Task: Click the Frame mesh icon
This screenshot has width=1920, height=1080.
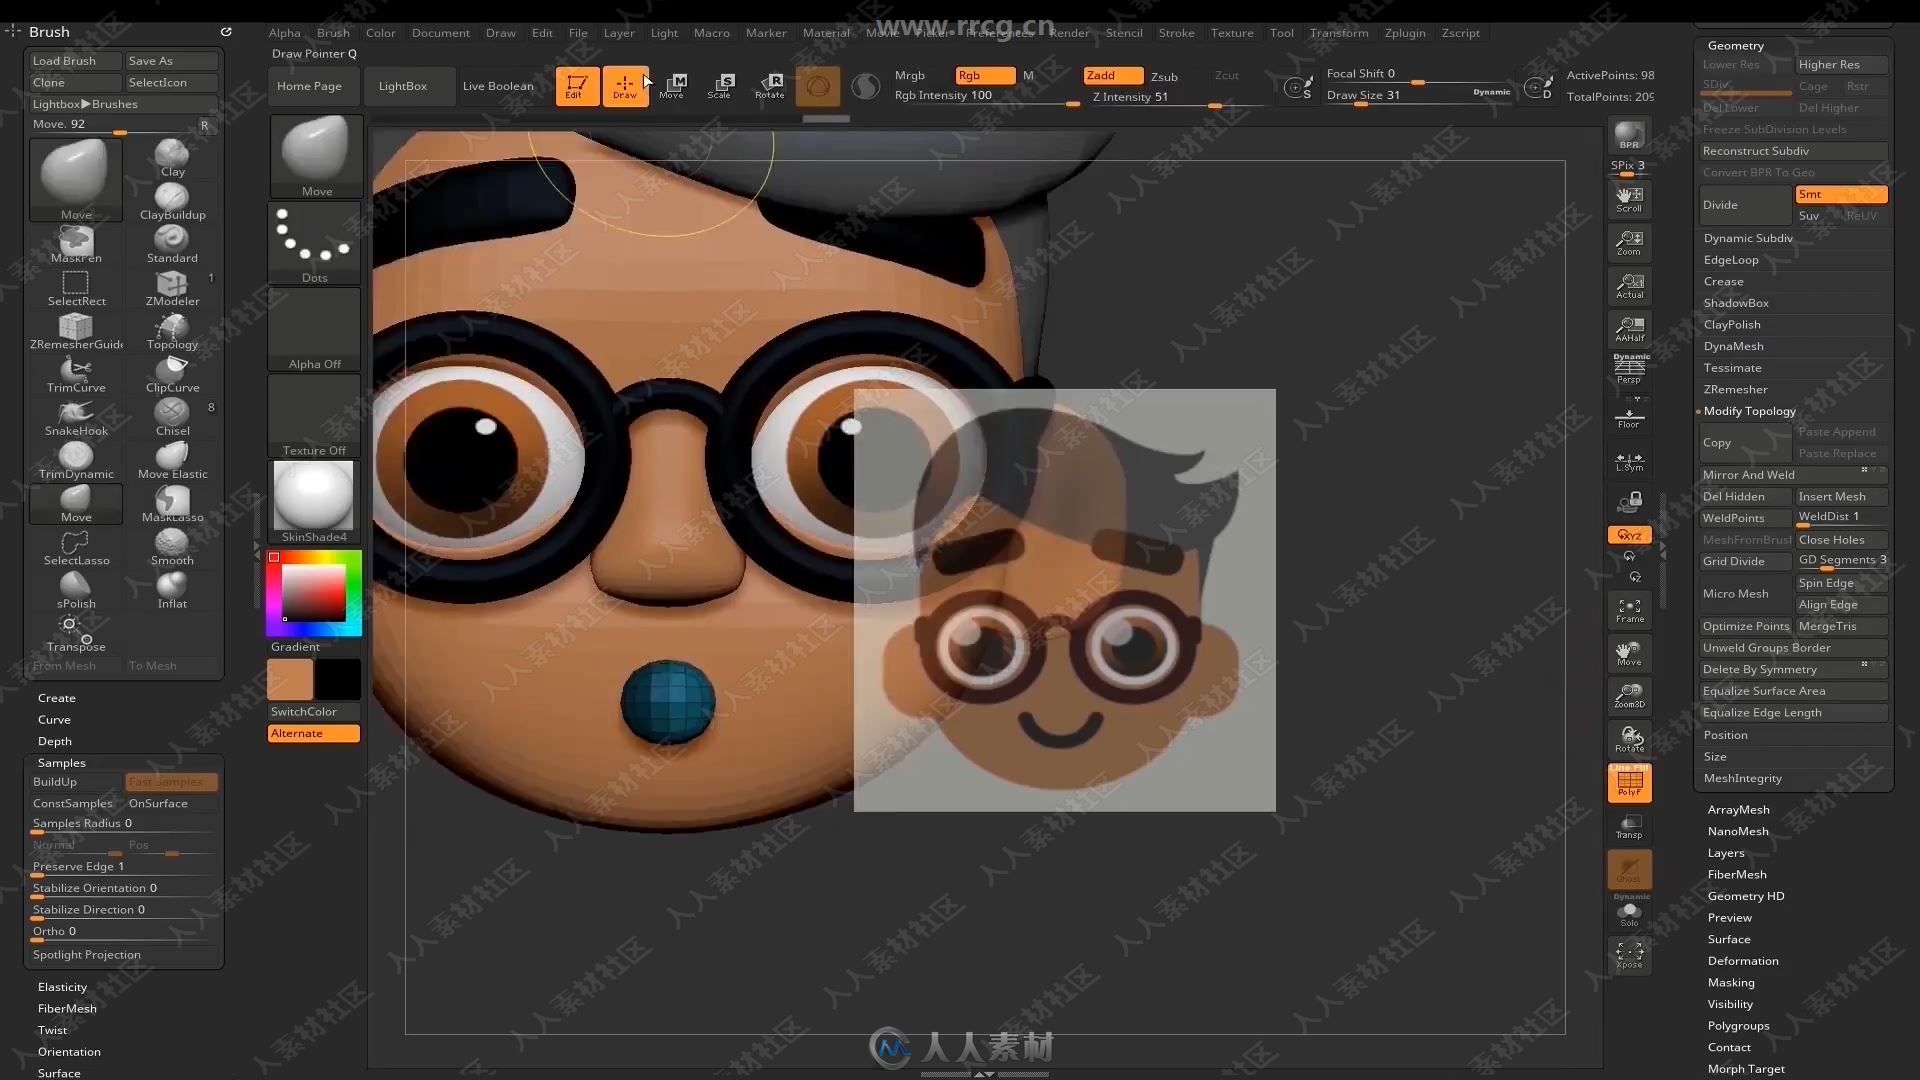Action: [1629, 610]
